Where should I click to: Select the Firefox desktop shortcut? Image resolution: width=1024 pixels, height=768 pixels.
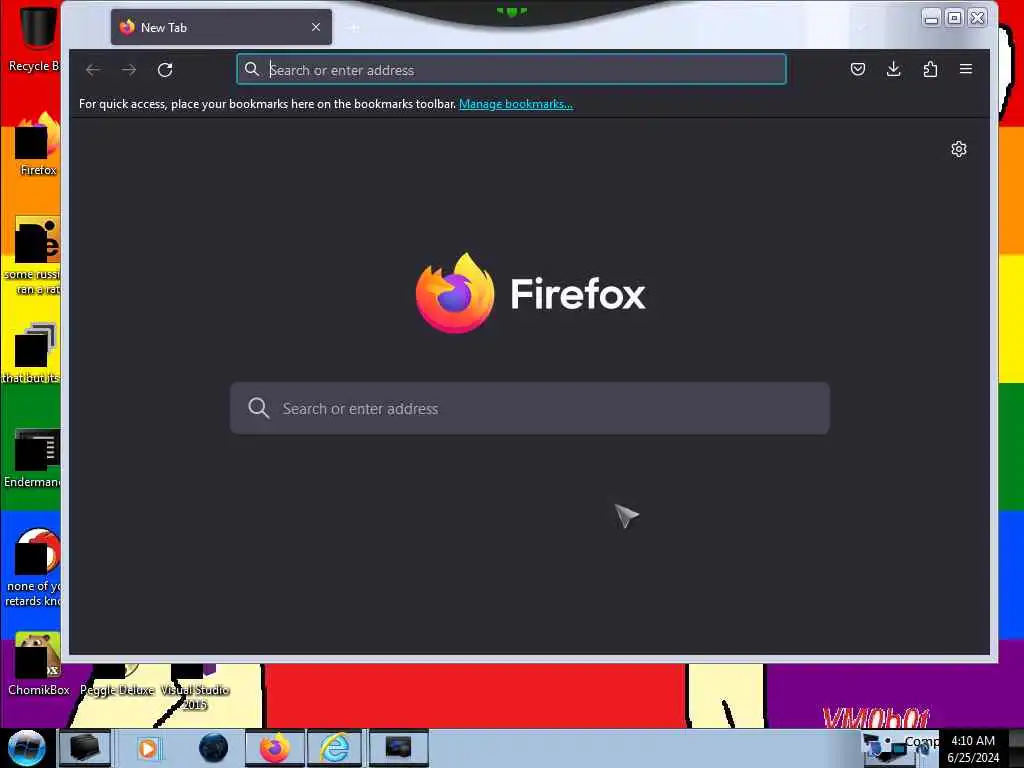point(38,145)
